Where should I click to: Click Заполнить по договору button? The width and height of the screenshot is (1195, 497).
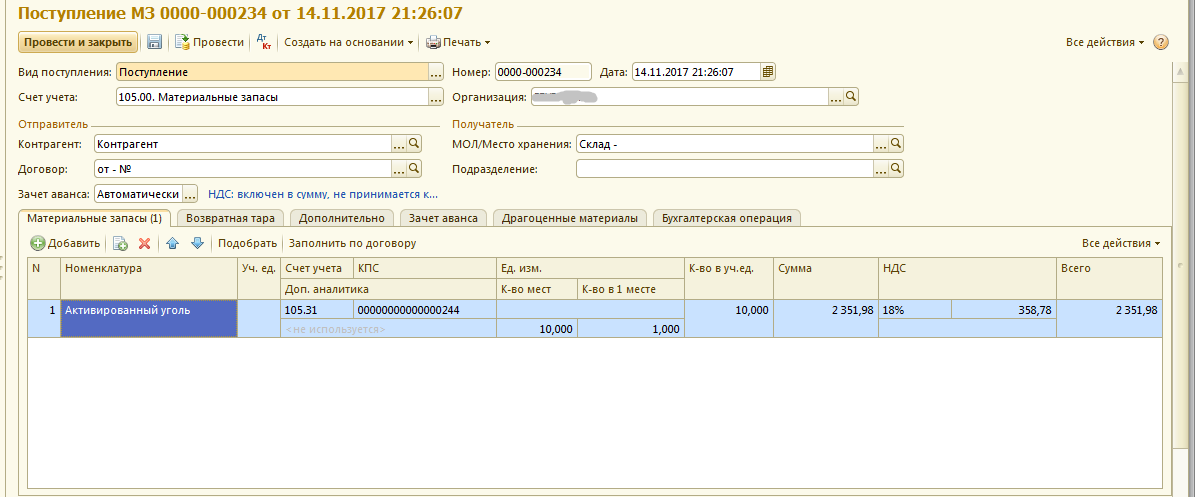click(352, 243)
